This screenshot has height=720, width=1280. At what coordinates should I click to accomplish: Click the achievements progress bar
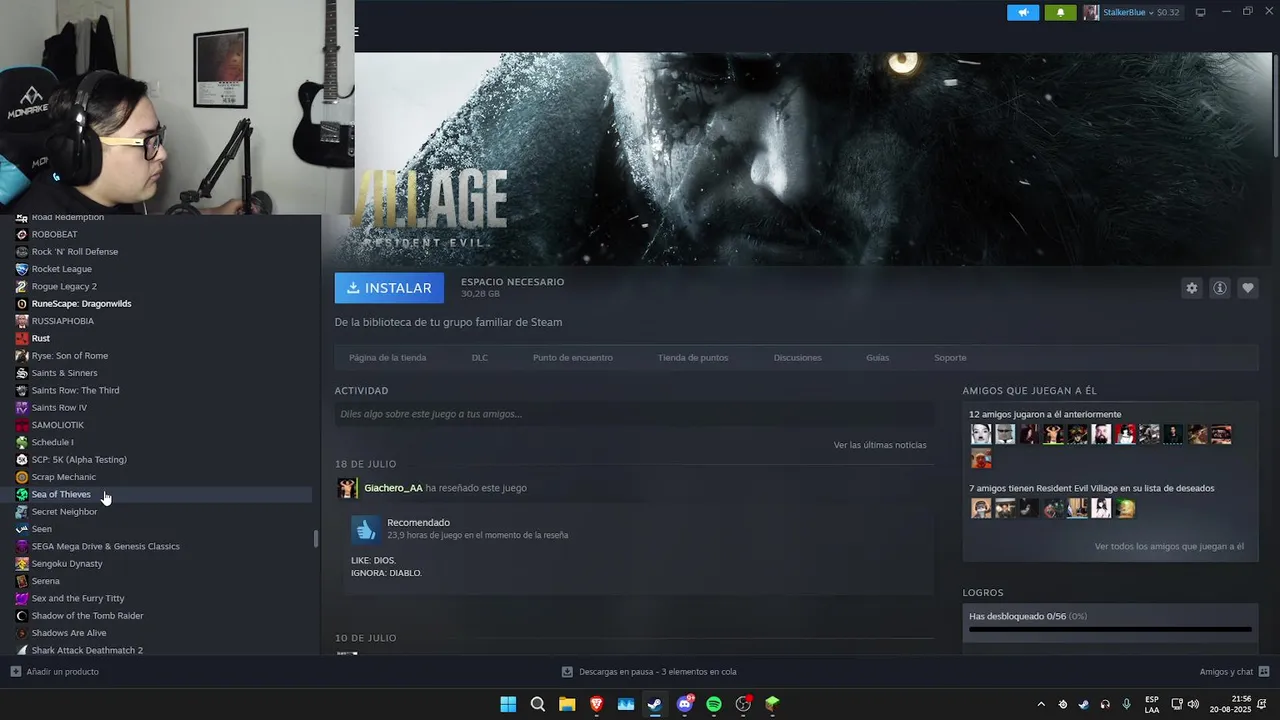pos(1110,630)
